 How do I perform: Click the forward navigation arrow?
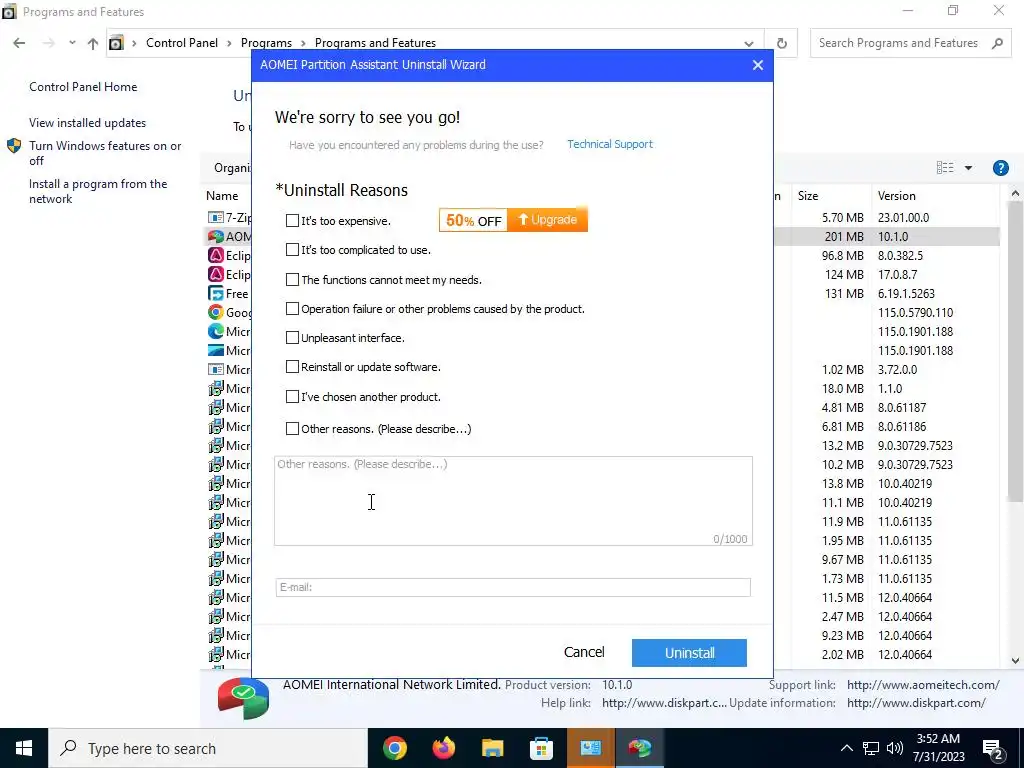tap(48, 43)
